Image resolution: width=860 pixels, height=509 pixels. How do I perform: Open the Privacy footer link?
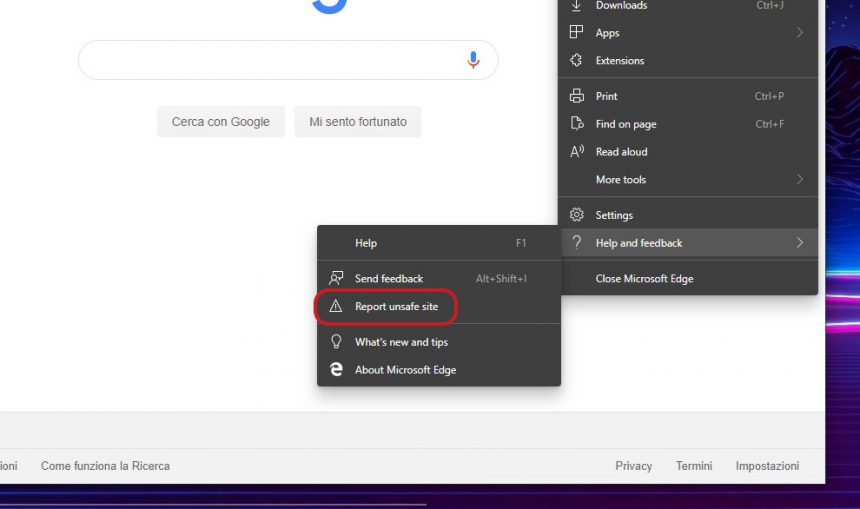(x=633, y=466)
